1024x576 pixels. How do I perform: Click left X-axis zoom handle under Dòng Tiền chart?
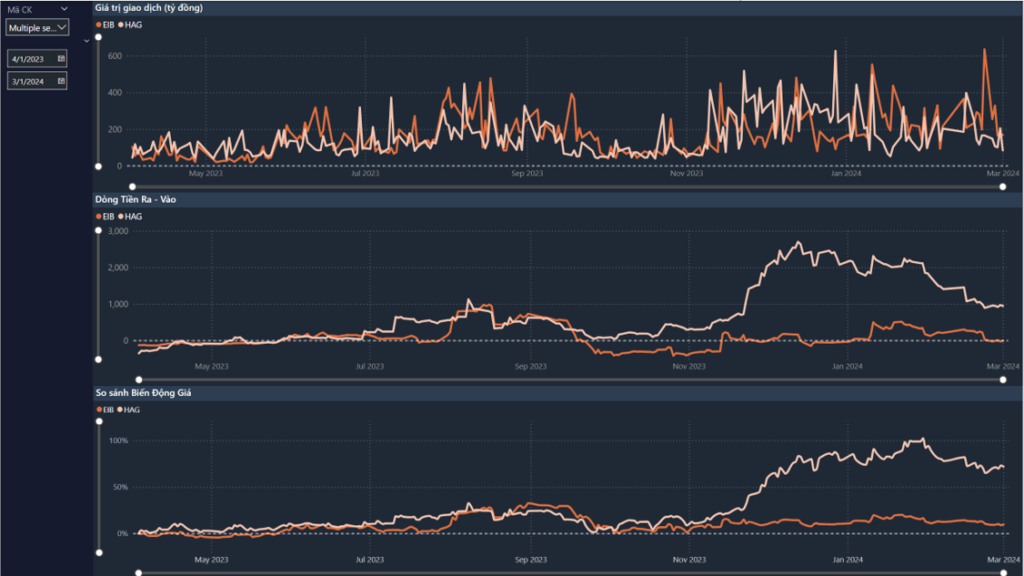click(x=138, y=379)
